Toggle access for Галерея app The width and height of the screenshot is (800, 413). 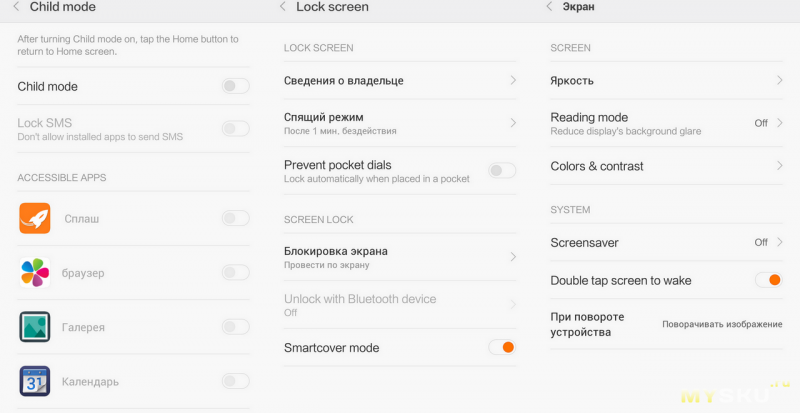(236, 327)
